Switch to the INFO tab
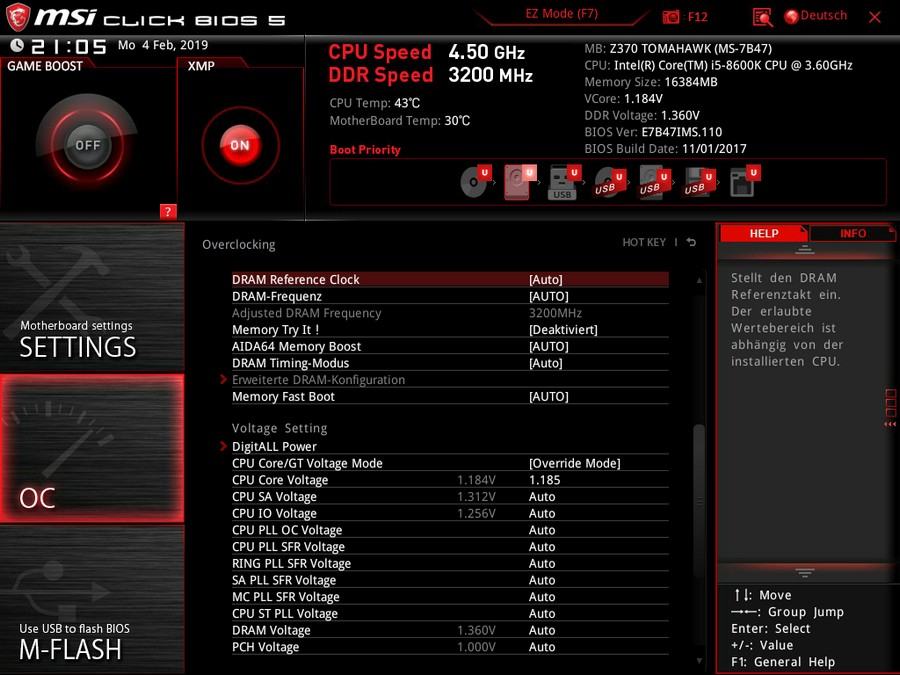This screenshot has width=900, height=675. 852,234
